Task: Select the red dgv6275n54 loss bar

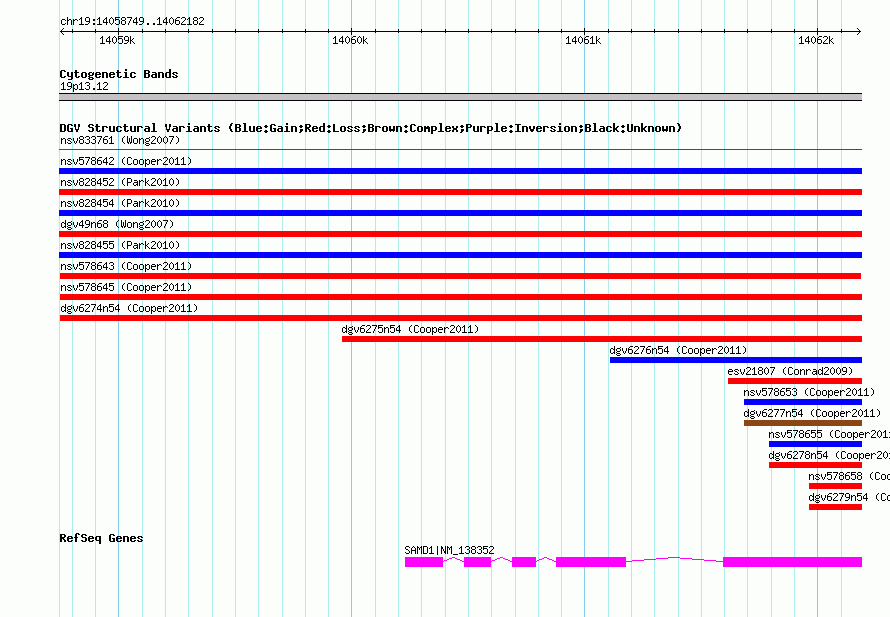Action: (602, 339)
